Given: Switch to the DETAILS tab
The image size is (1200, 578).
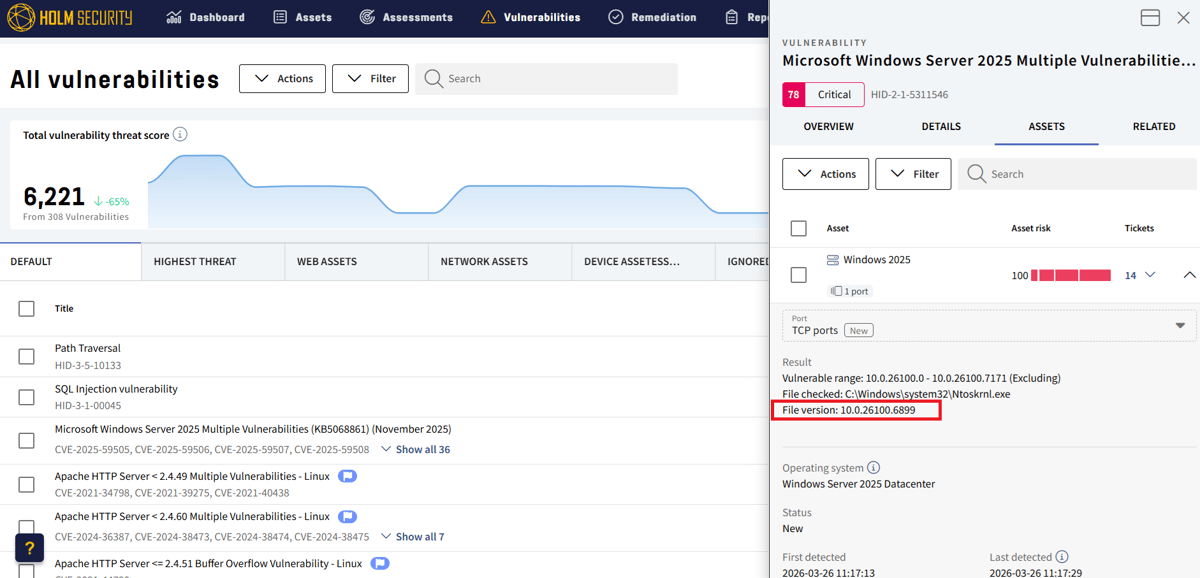Looking at the screenshot, I should pos(941,127).
